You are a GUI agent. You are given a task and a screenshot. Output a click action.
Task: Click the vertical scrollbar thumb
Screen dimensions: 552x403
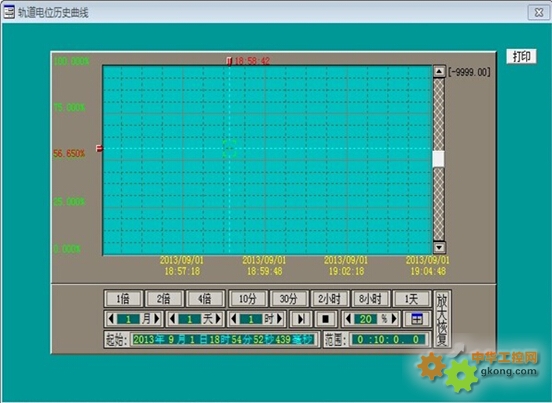point(439,159)
